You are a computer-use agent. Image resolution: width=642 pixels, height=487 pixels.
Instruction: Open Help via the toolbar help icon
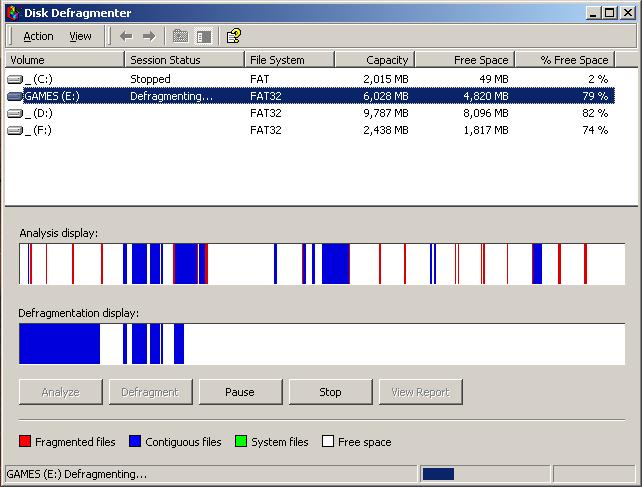click(x=233, y=36)
